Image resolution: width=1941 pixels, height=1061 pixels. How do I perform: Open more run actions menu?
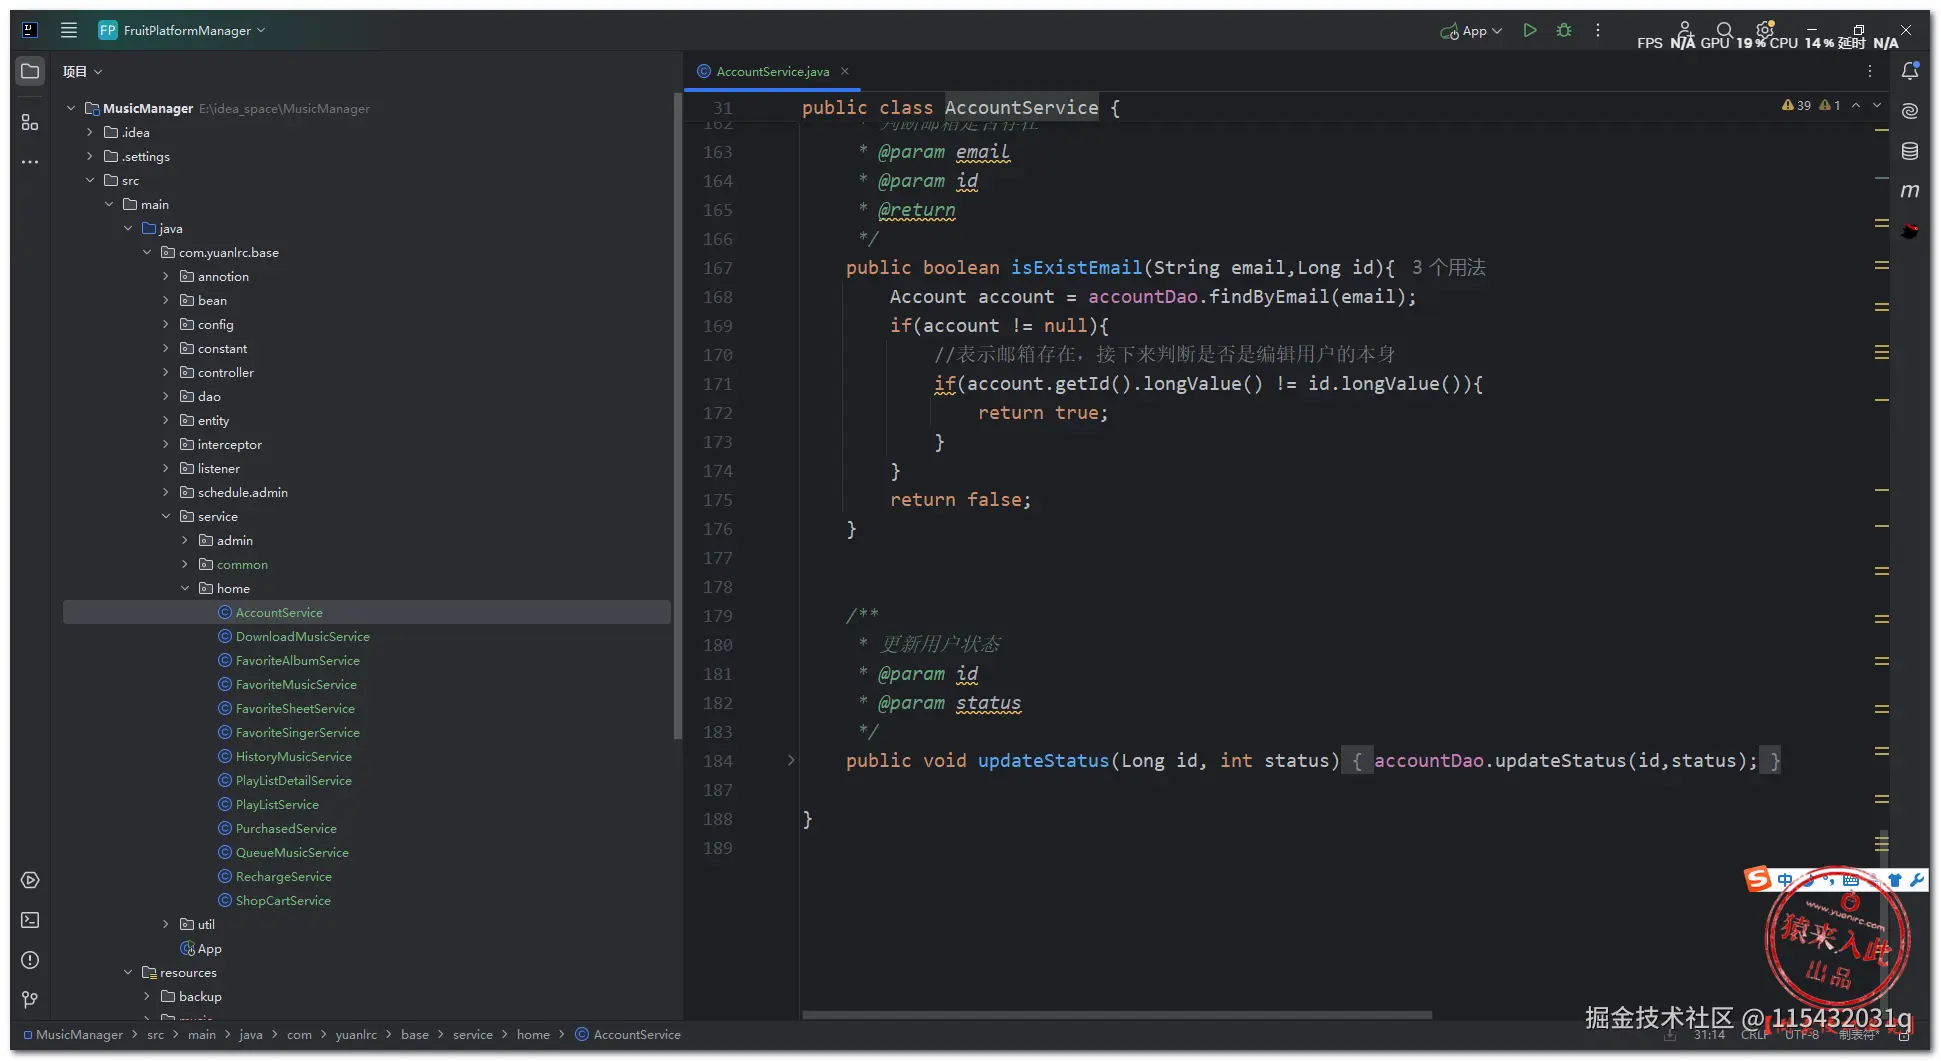1598,31
